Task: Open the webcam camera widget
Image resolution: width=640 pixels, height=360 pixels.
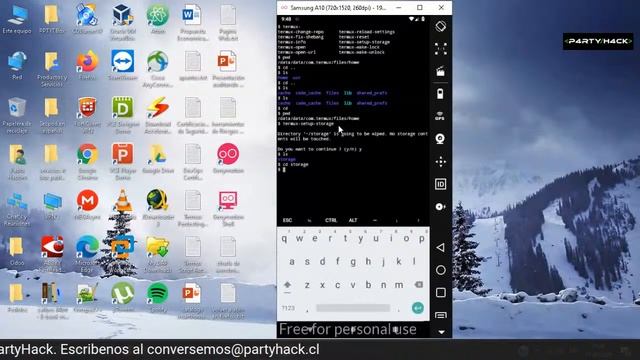Action: [440, 139]
